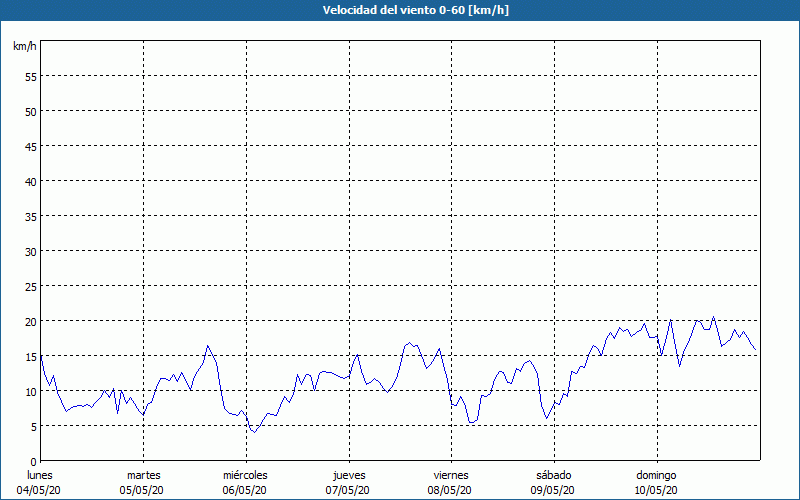Image resolution: width=800 pixels, height=500 pixels.
Task: Select the 0 value on the y-axis
Action: 34,462
